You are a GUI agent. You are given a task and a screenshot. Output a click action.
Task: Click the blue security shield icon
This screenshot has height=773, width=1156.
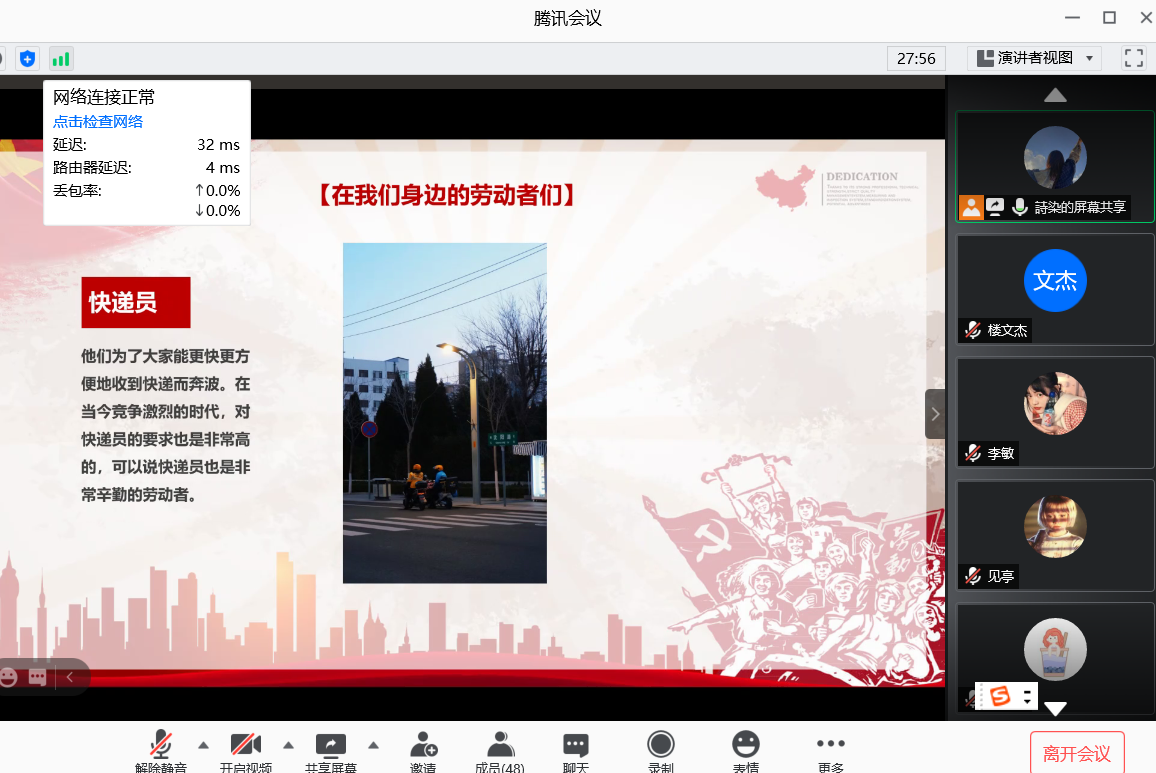click(27, 58)
